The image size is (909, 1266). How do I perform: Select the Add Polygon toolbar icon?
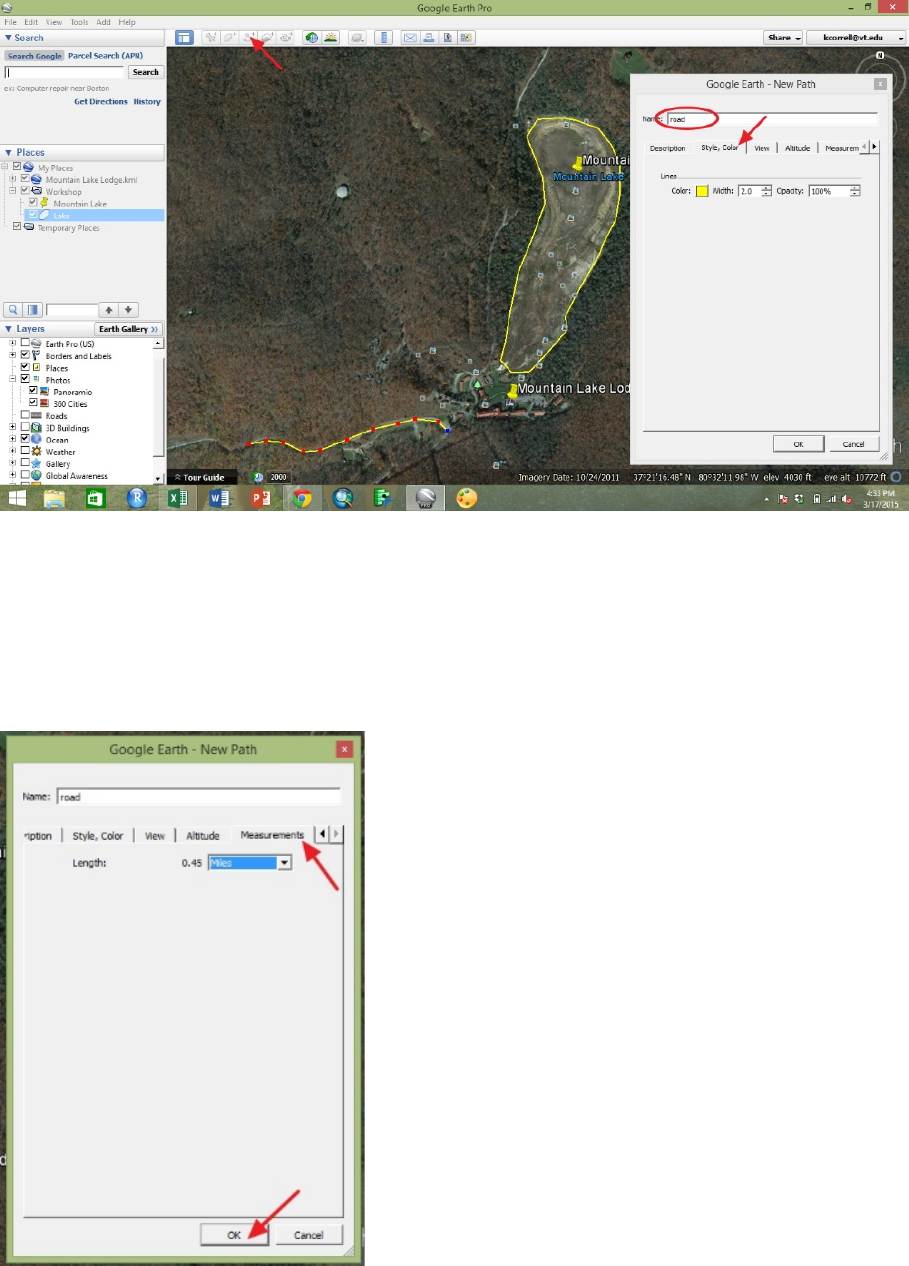pyautogui.click(x=229, y=37)
